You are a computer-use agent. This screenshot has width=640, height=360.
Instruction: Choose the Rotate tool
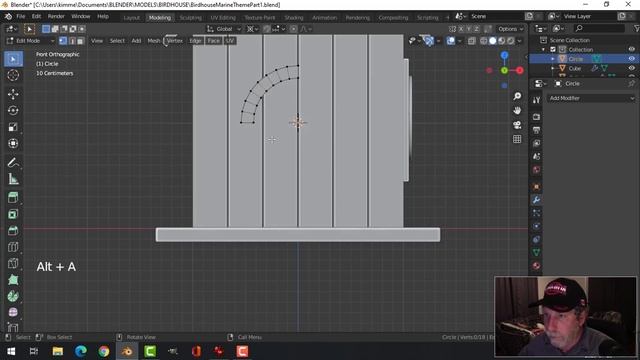point(13,111)
